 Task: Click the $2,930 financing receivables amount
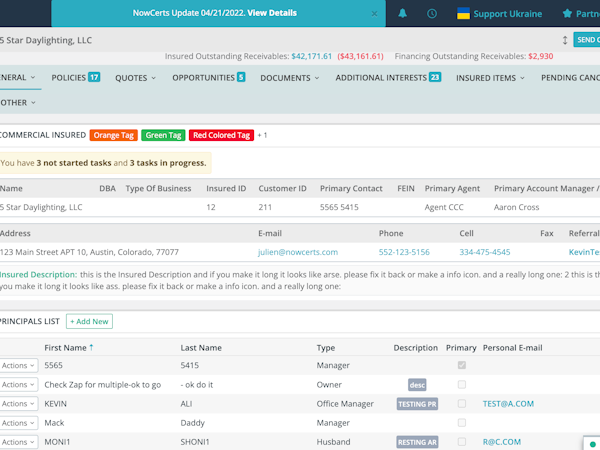click(541, 56)
